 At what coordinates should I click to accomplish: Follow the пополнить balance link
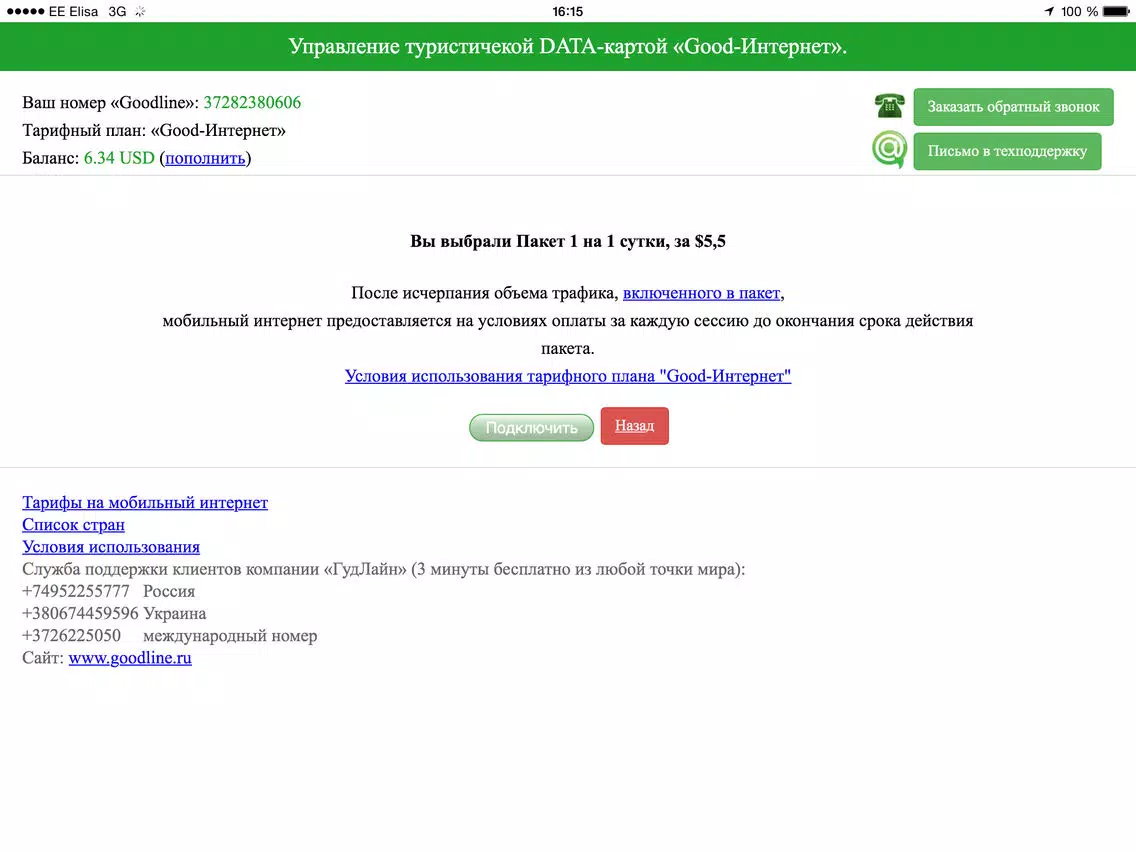(205, 158)
